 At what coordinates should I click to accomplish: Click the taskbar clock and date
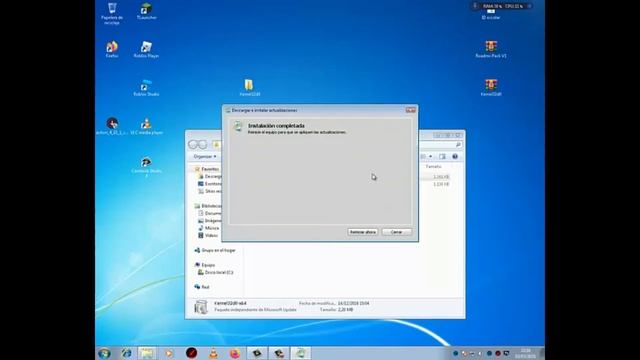tap(525, 353)
